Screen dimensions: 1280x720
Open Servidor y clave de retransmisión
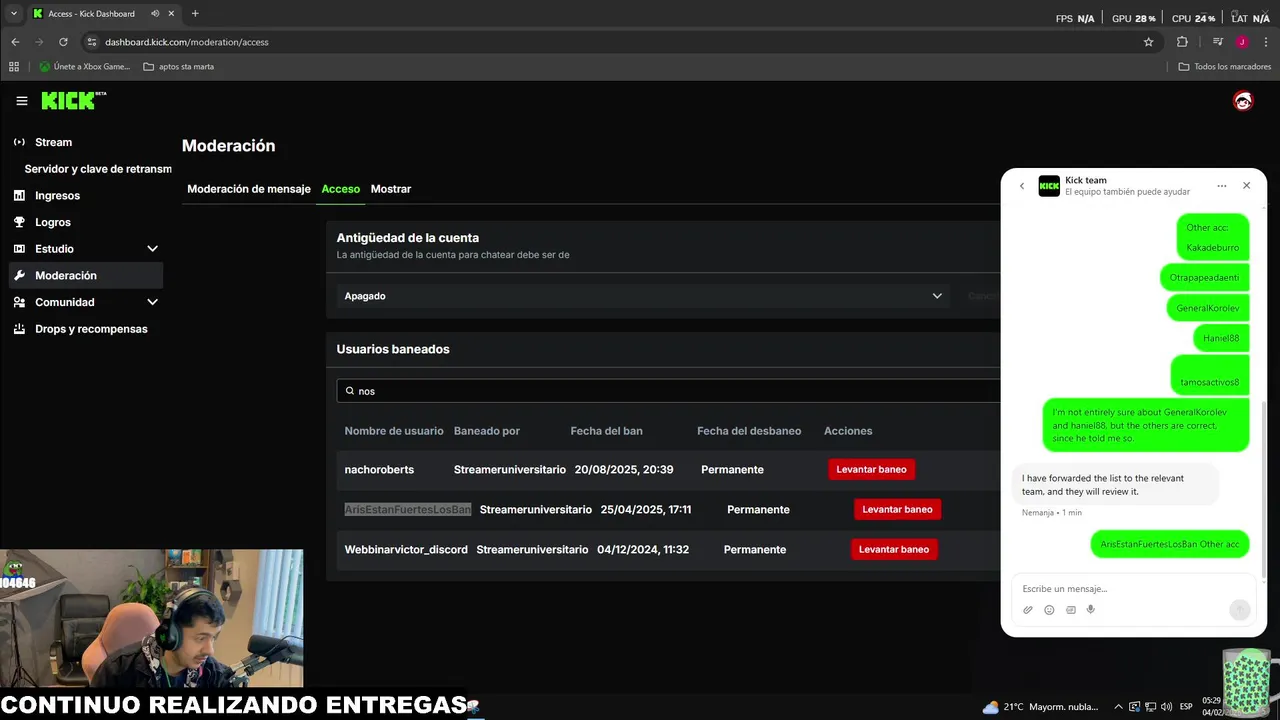click(x=98, y=169)
